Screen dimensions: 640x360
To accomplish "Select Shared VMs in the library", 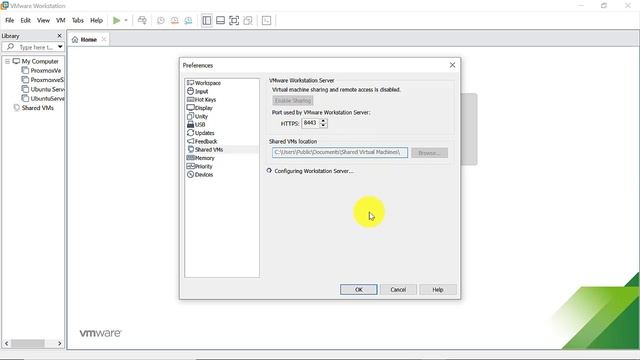I will [x=38, y=108].
